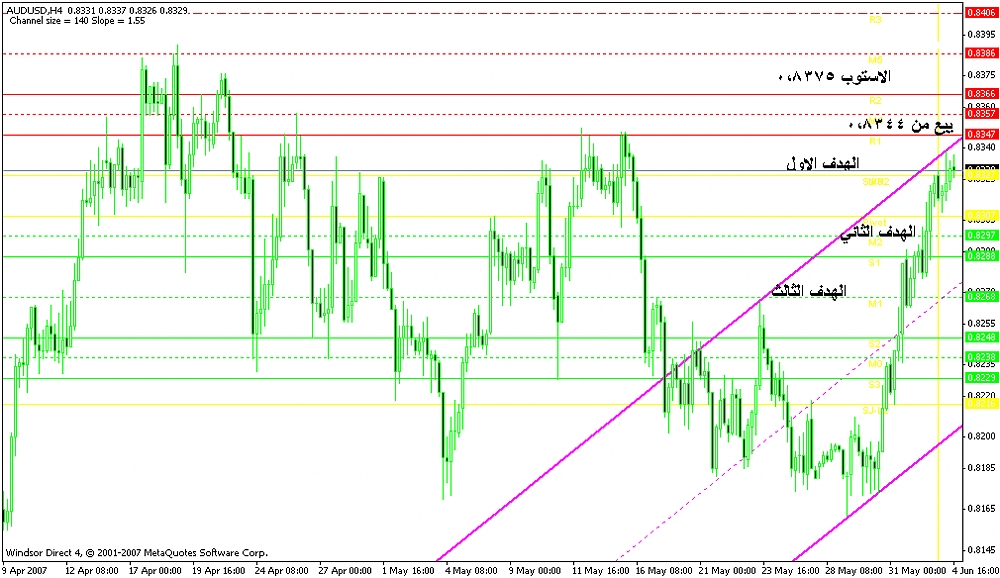This screenshot has height=578, width=1000.
Task: Click the '21 May 00:00' time axis label
Action: pos(725,570)
